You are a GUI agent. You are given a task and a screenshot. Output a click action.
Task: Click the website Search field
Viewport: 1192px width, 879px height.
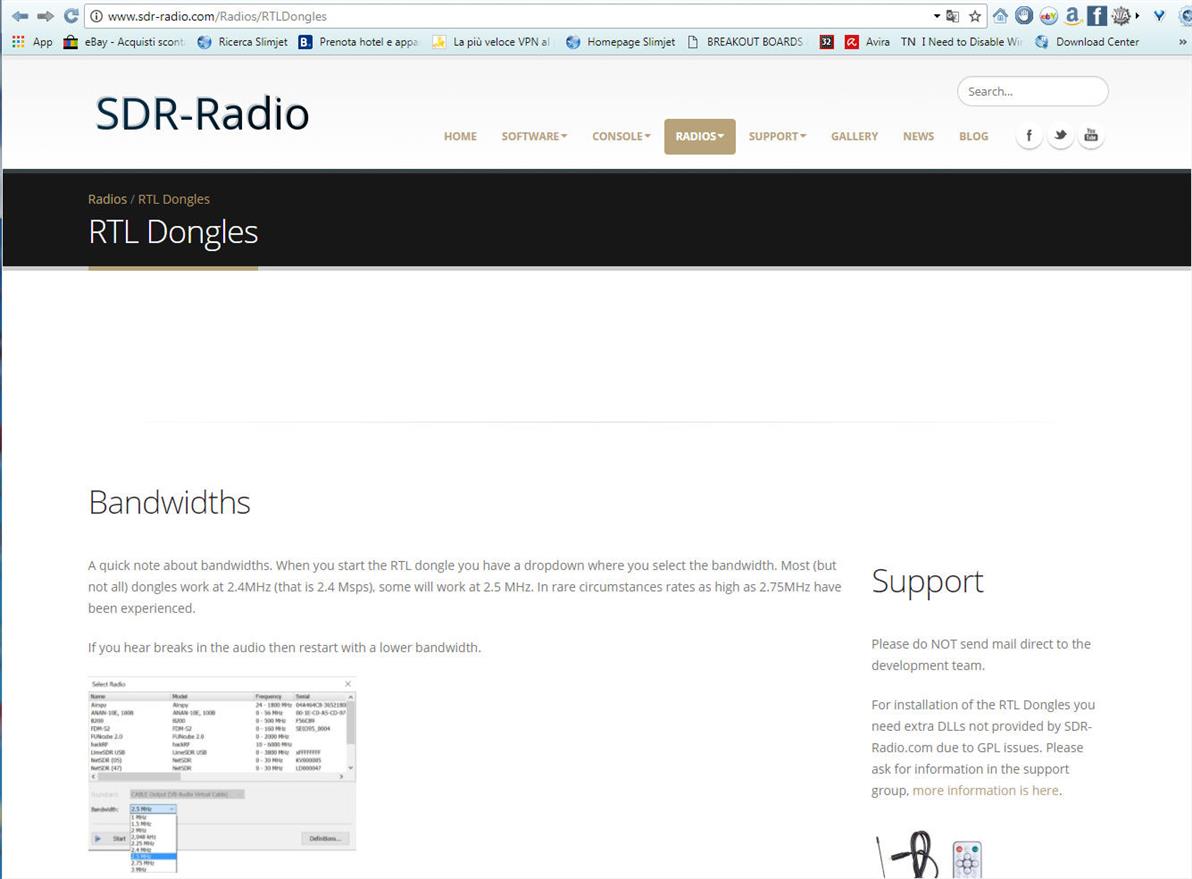click(x=1032, y=91)
